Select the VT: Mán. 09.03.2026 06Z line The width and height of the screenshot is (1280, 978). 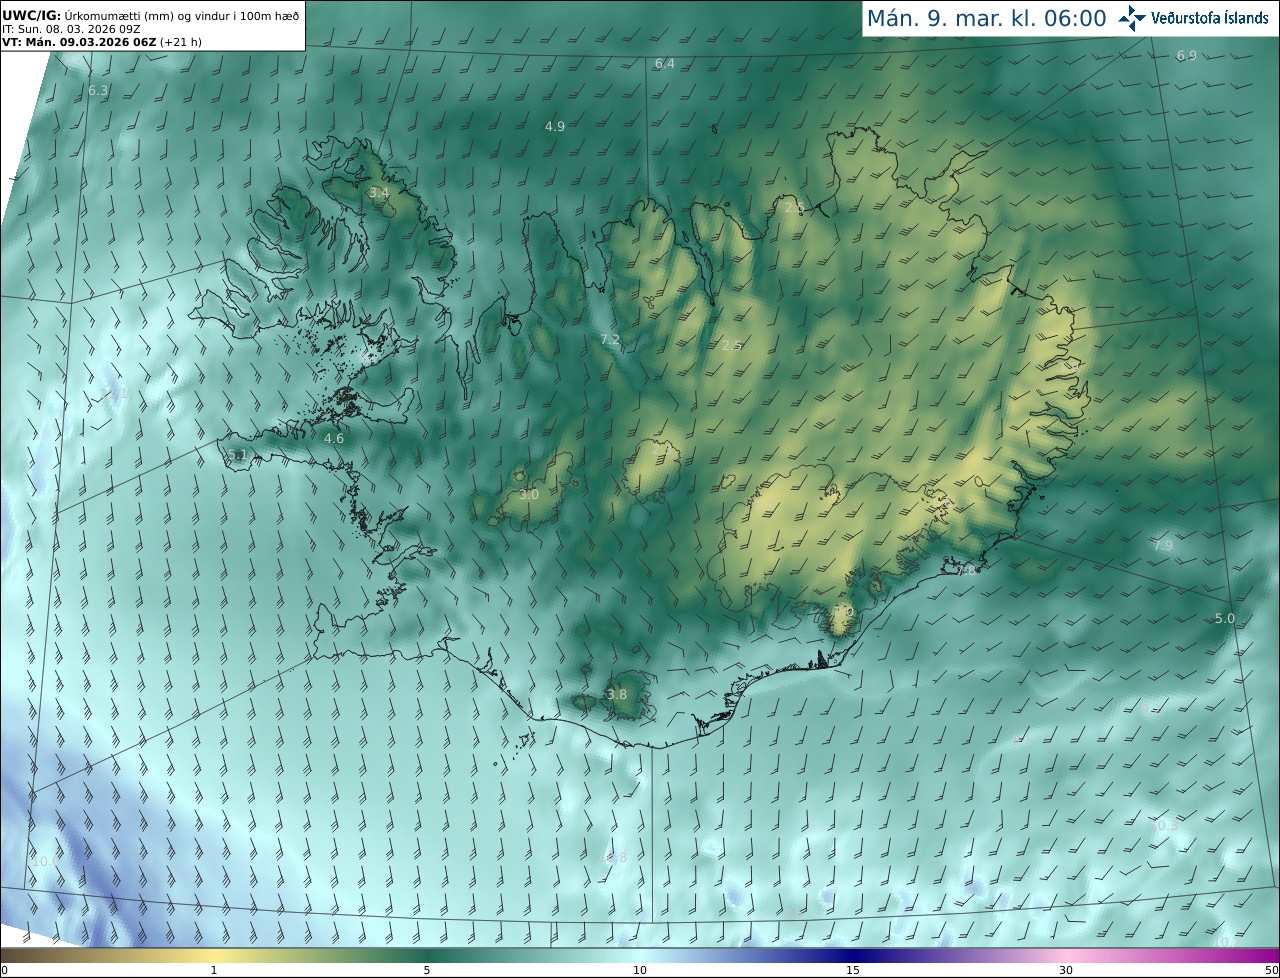pos(102,42)
